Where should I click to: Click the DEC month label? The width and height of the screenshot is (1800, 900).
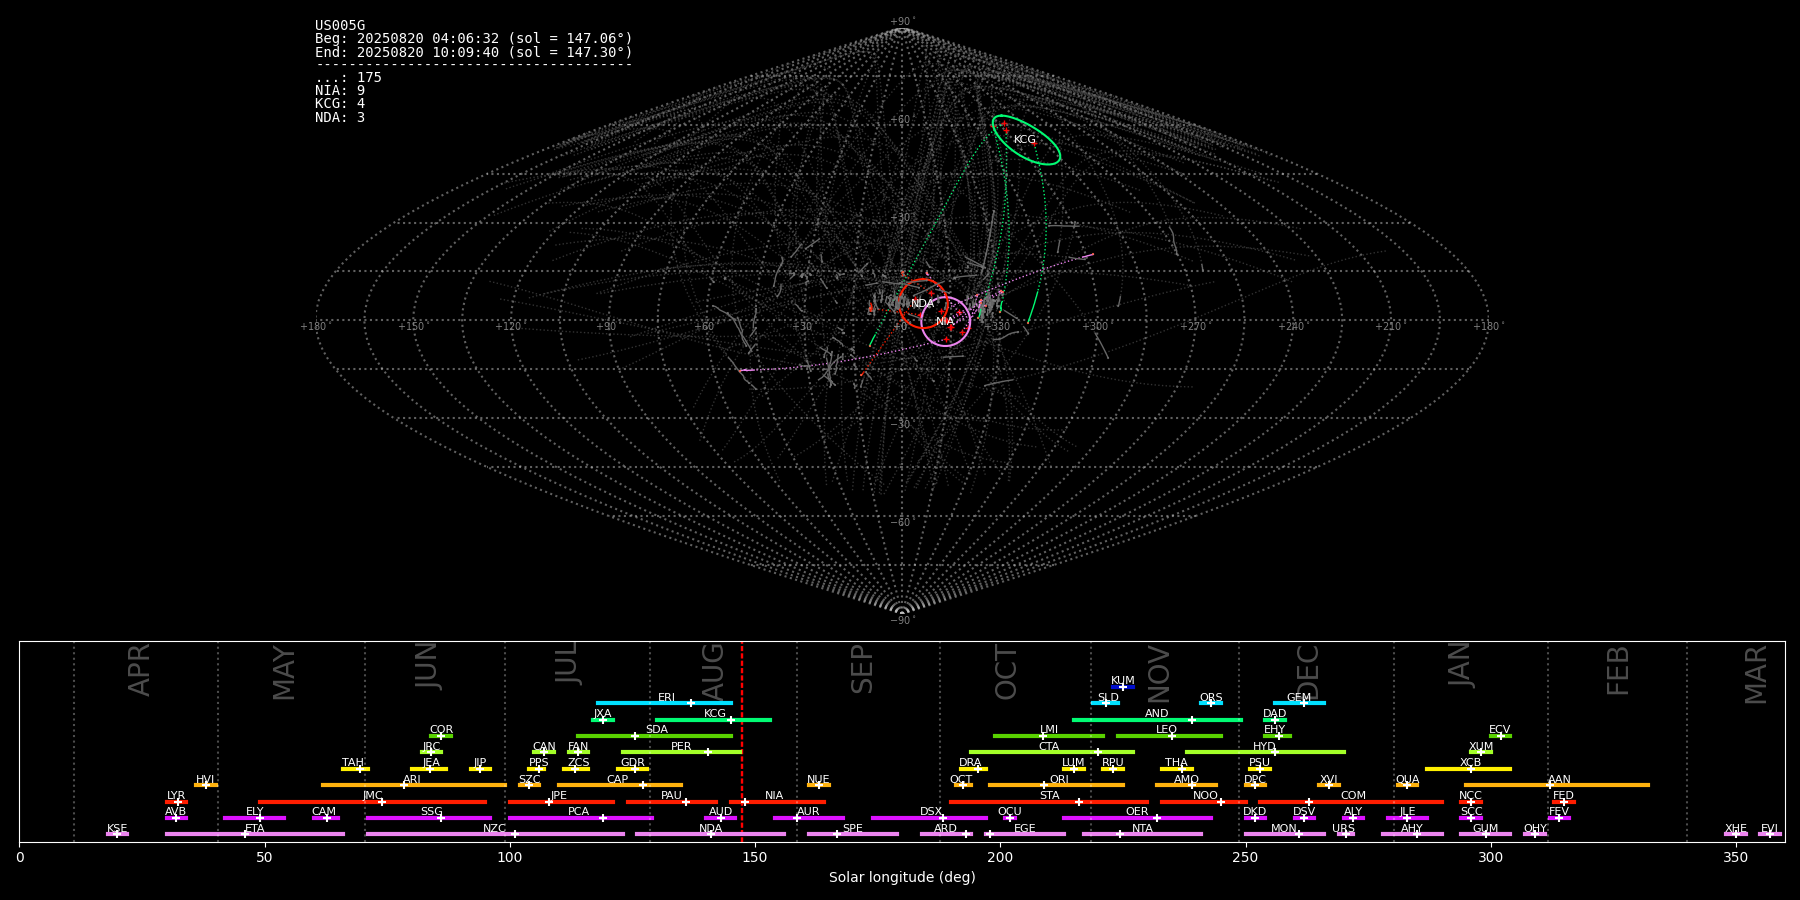[1308, 671]
